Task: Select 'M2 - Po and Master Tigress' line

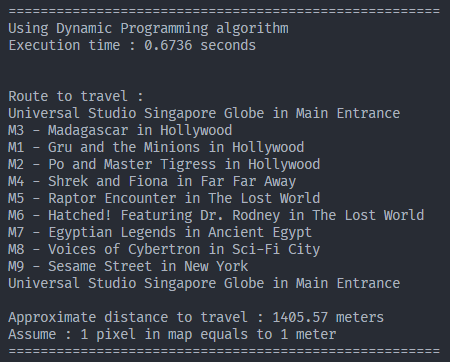Action: (x=164, y=164)
